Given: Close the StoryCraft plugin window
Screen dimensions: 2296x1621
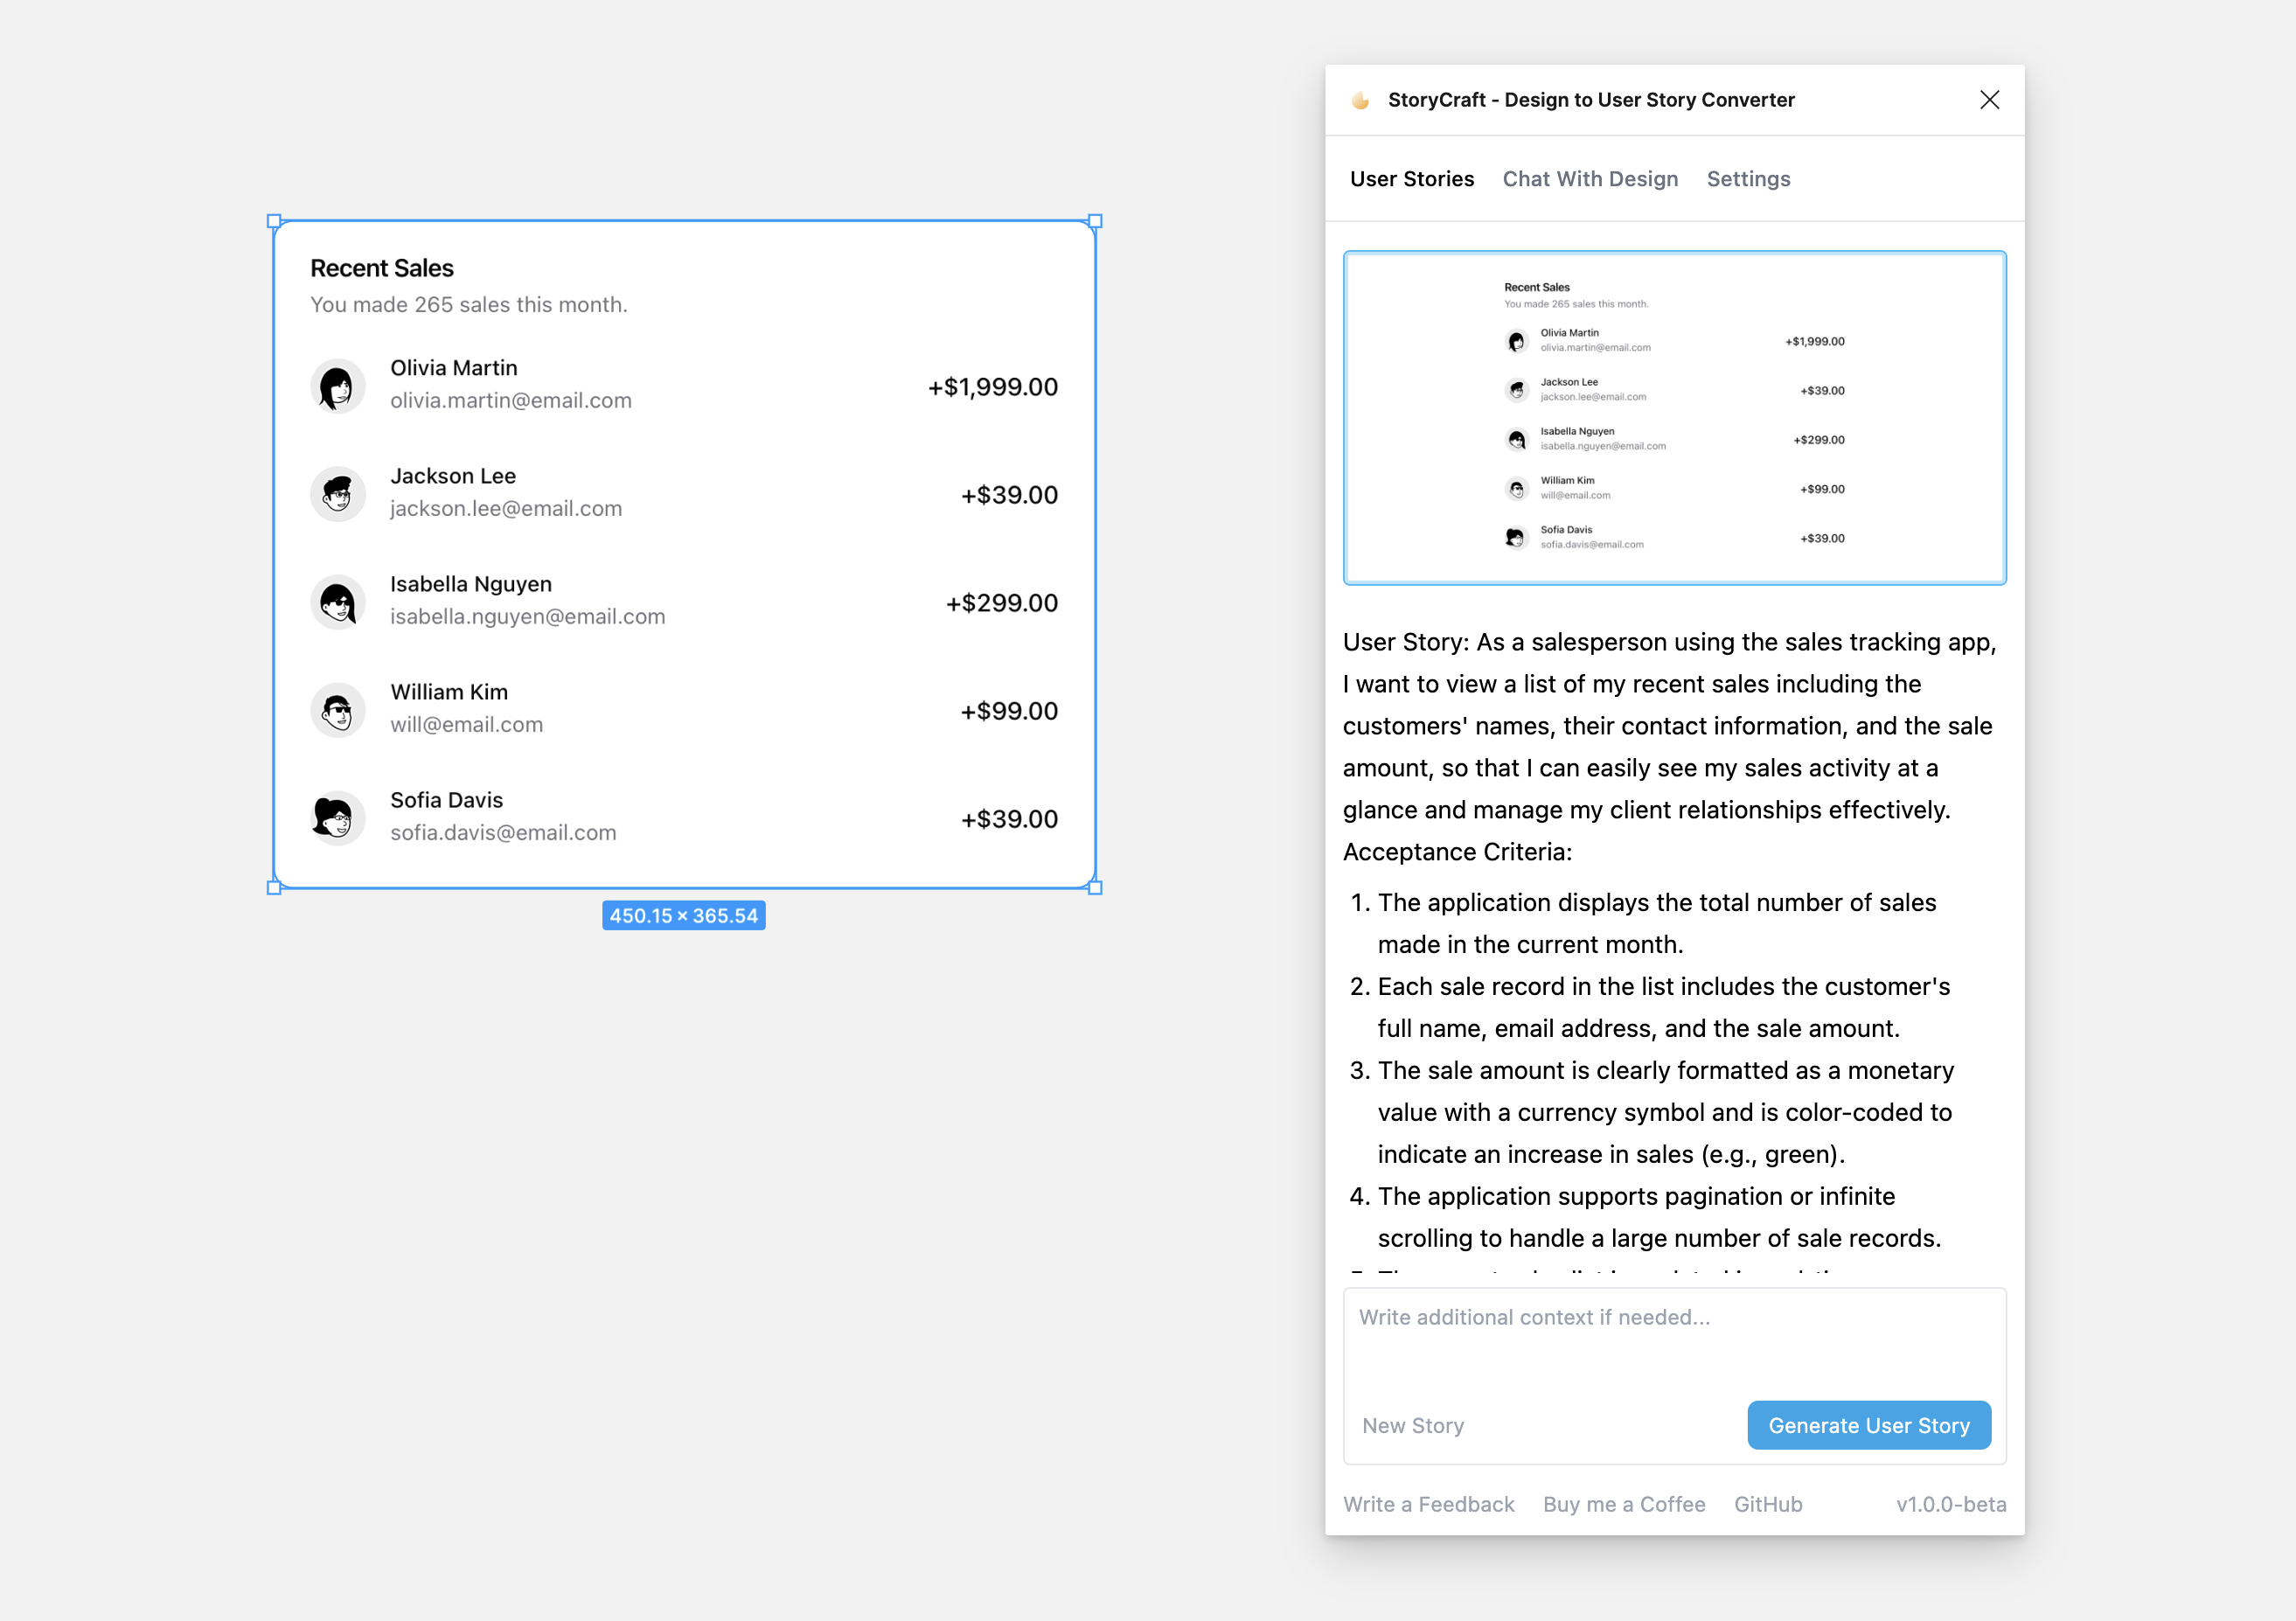Looking at the screenshot, I should [1989, 100].
